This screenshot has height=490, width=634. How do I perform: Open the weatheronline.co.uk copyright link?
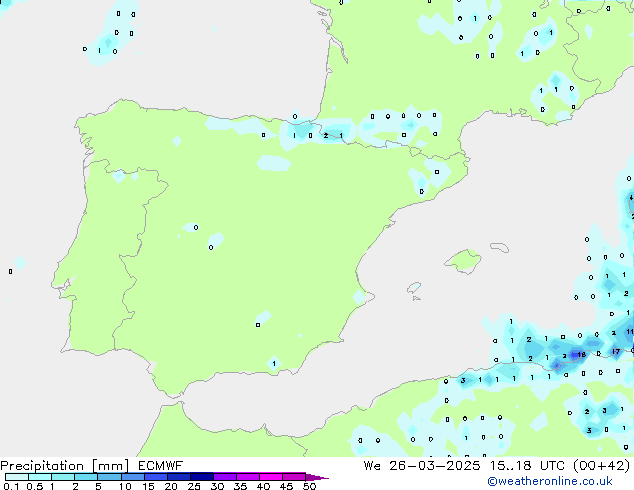tap(550, 481)
